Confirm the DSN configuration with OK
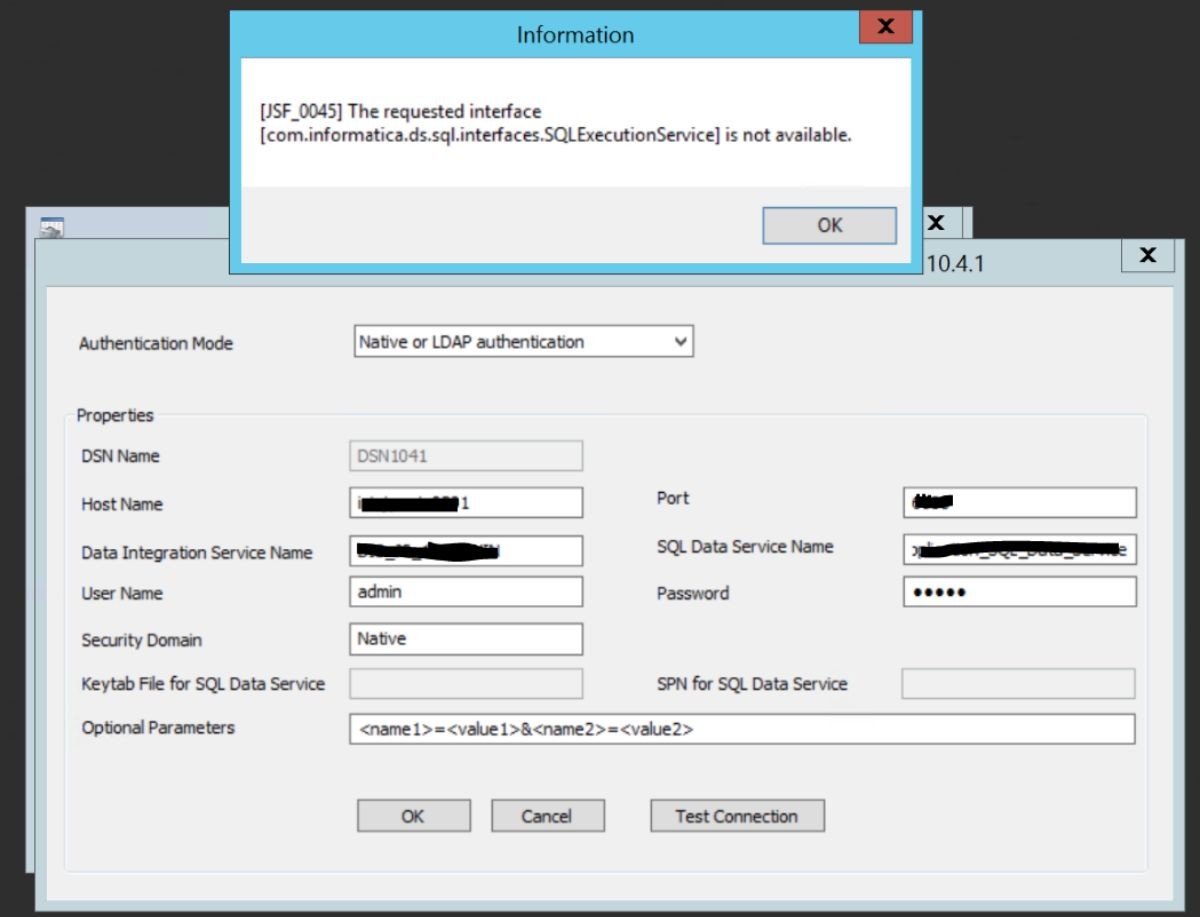 413,815
